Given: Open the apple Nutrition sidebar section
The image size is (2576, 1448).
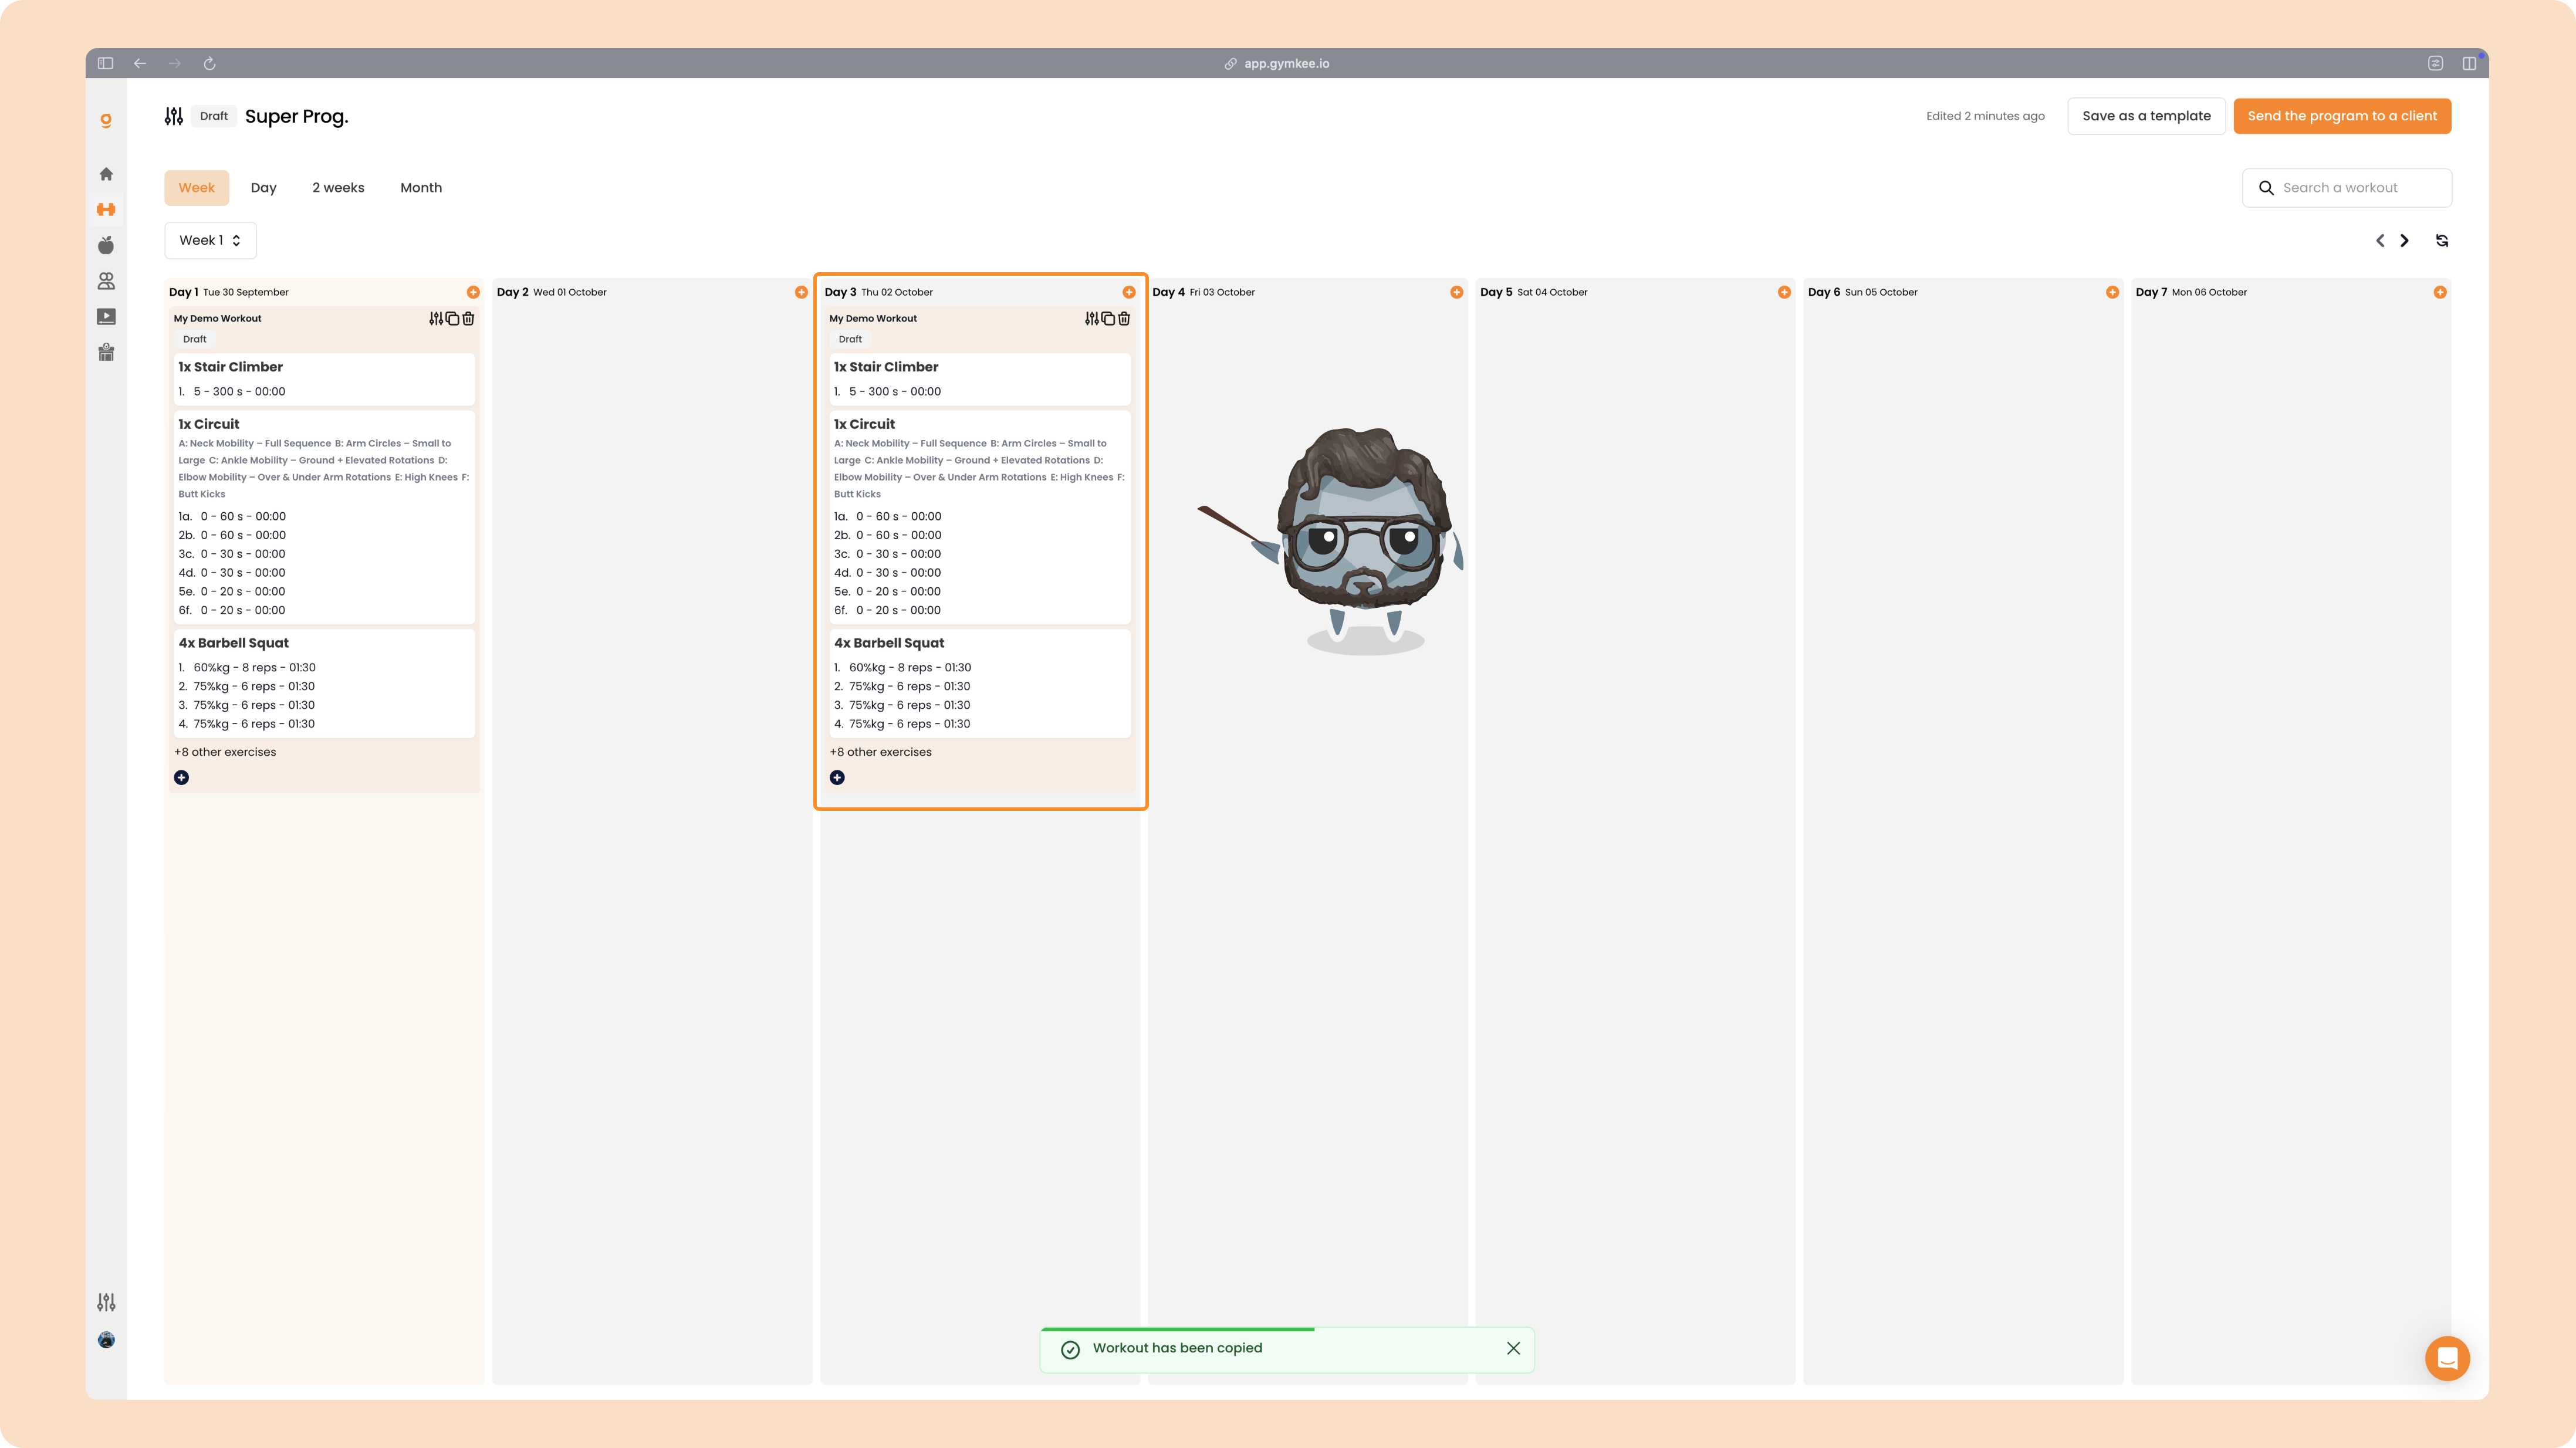Looking at the screenshot, I should coord(106,245).
